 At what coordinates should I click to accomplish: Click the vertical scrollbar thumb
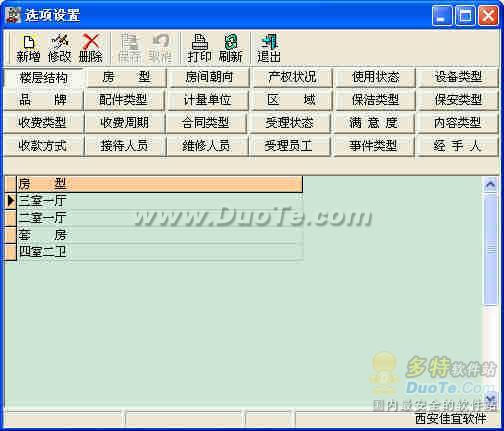tap(490, 248)
